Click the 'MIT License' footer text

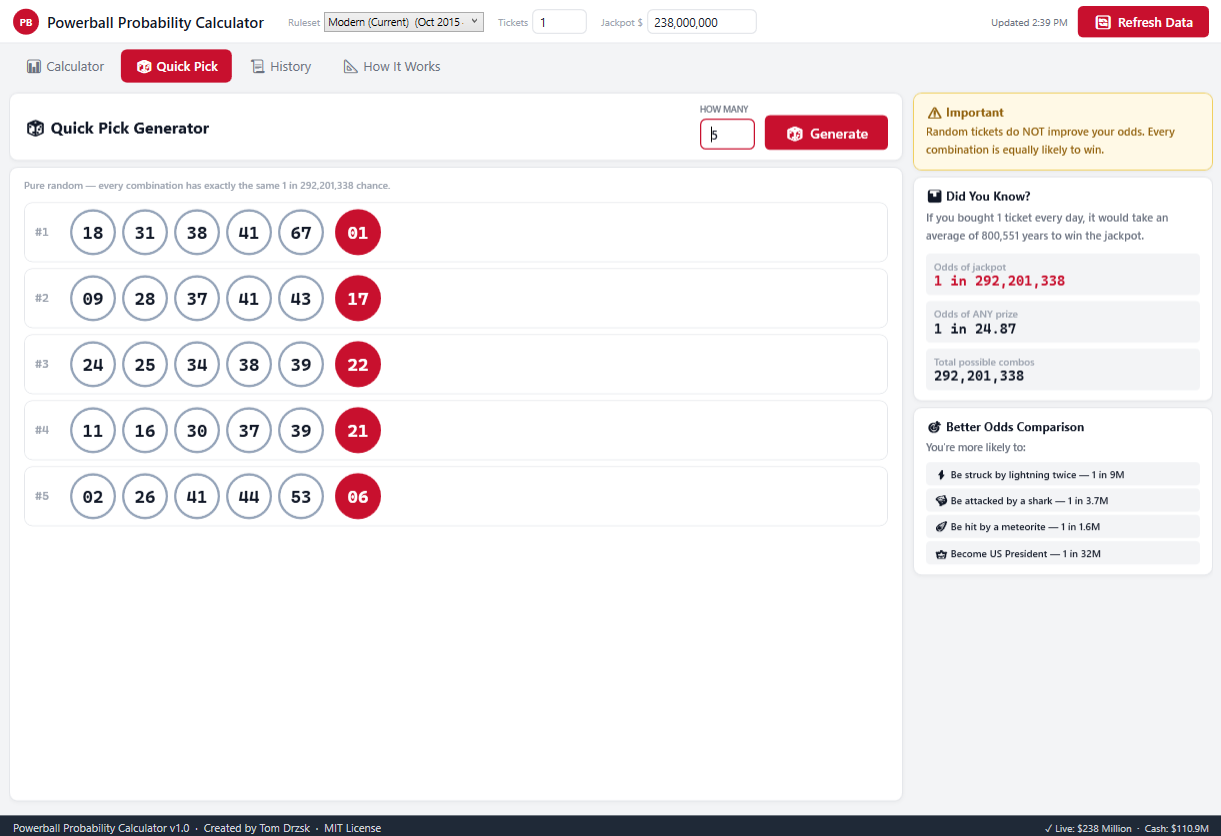pyautogui.click(x=352, y=828)
